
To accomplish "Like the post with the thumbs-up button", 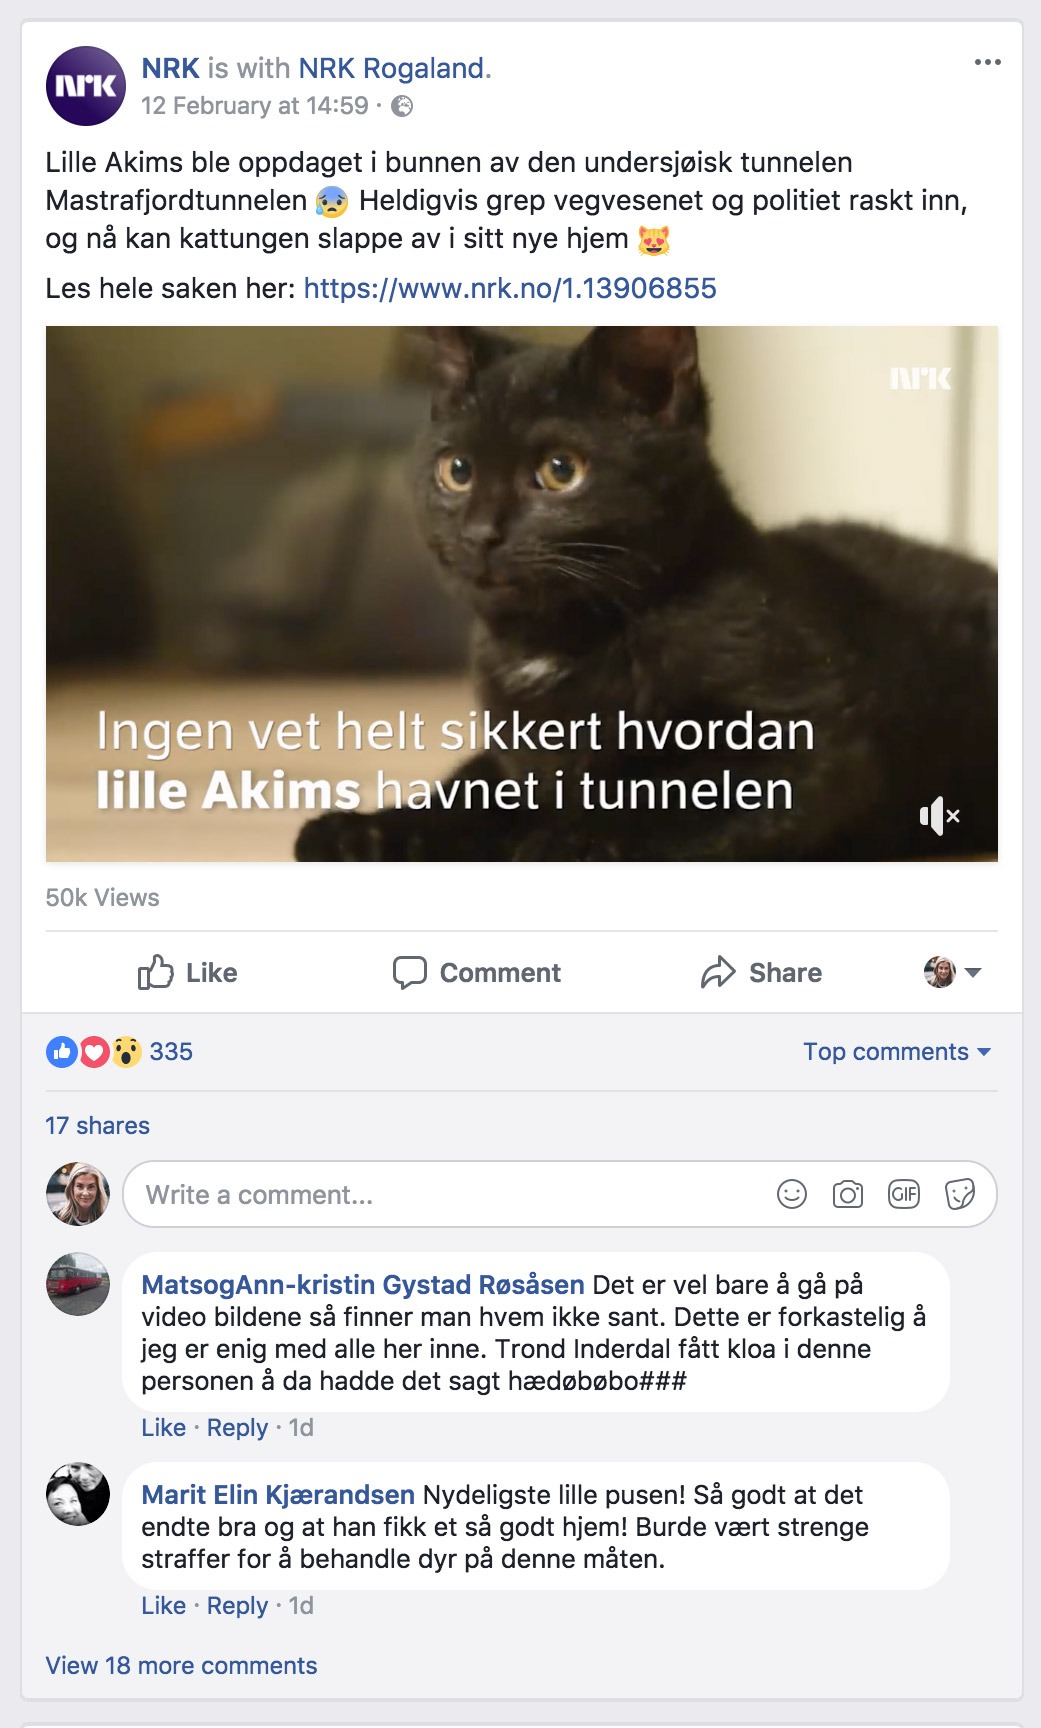I will 188,972.
